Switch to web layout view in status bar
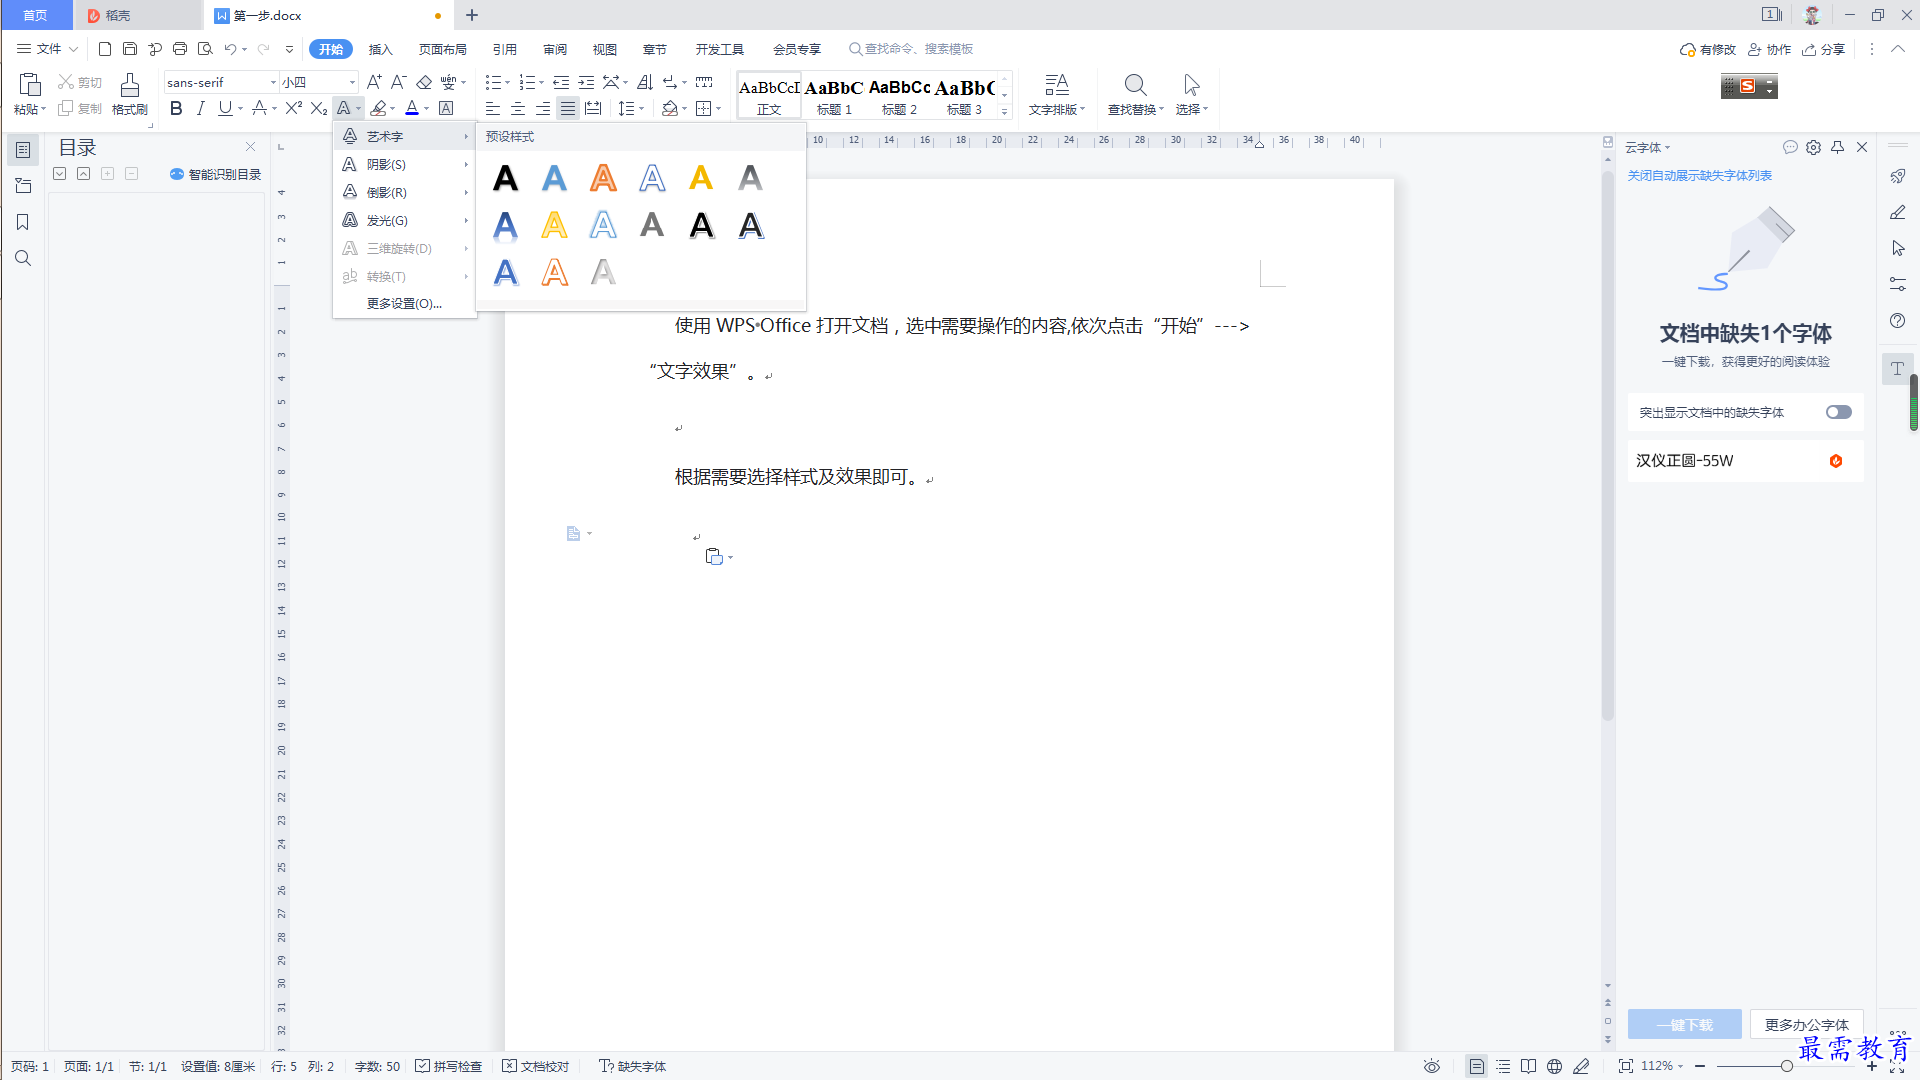The width and height of the screenshot is (1920, 1080). pos(1554,1066)
